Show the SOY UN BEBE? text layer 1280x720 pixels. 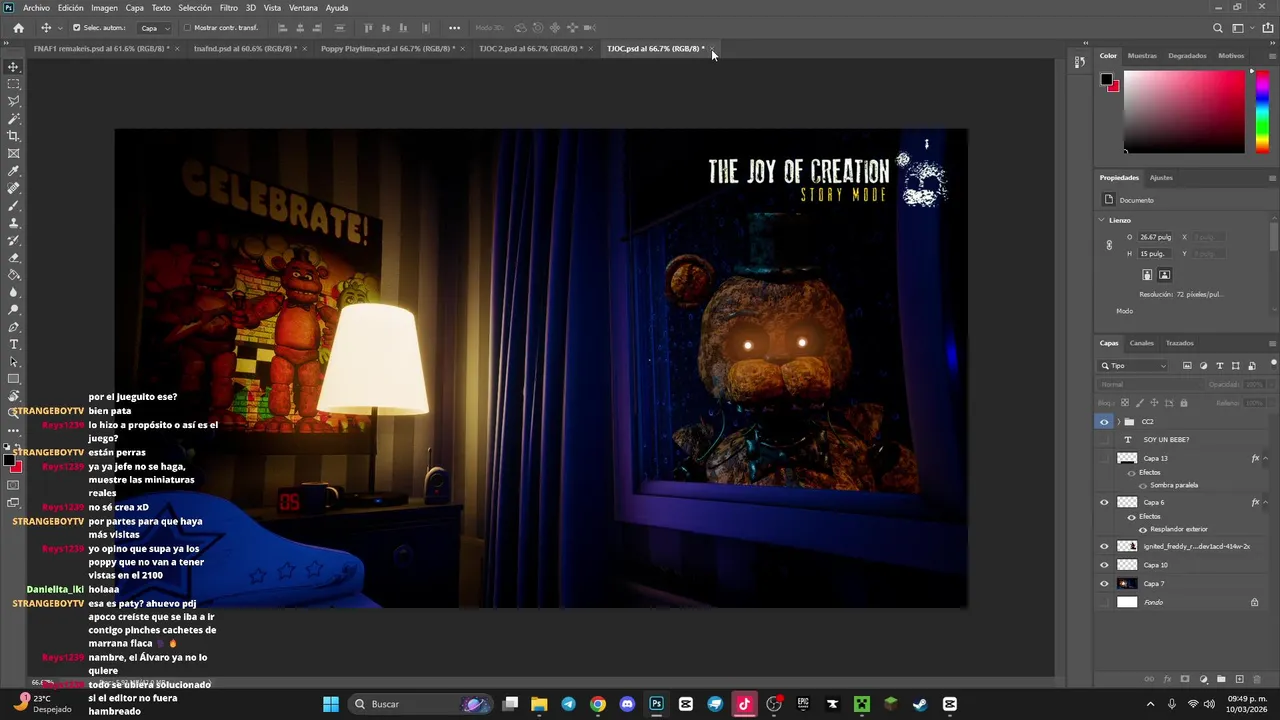point(1104,440)
